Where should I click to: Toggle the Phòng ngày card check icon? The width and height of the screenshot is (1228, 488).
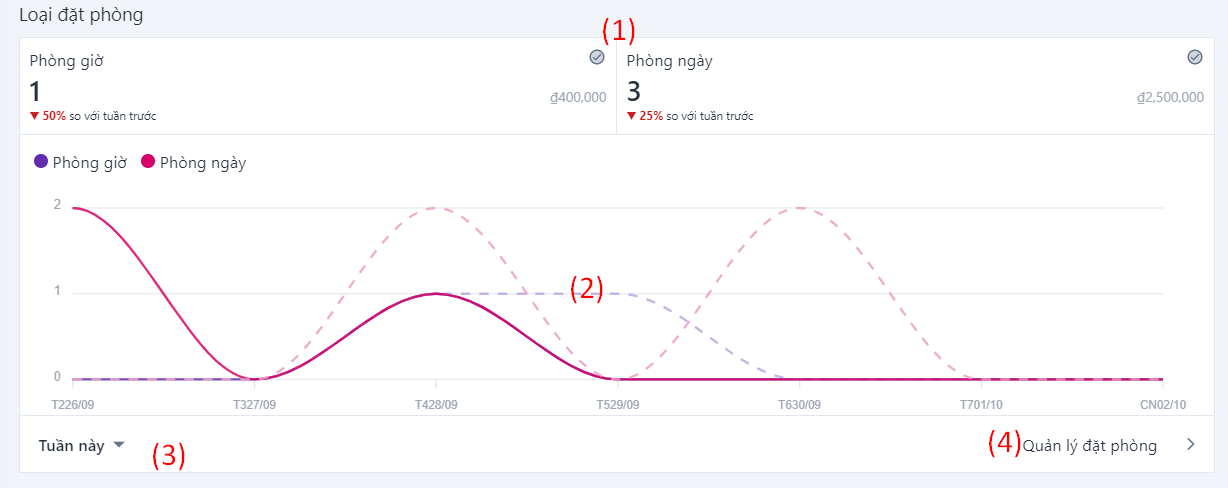coord(1194,57)
